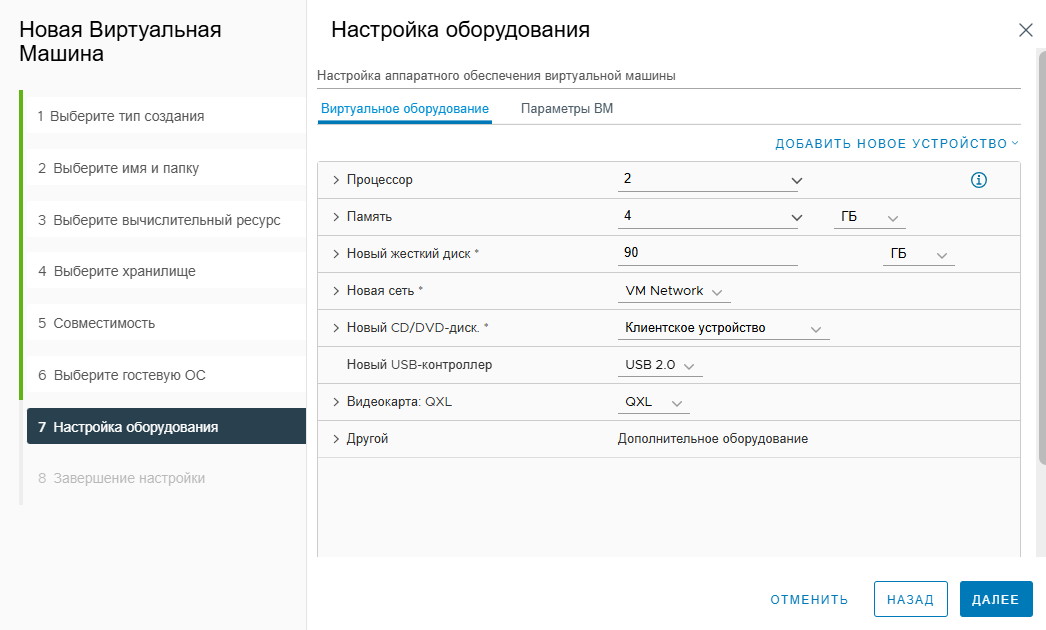Expand the Процессор row

pos(336,180)
